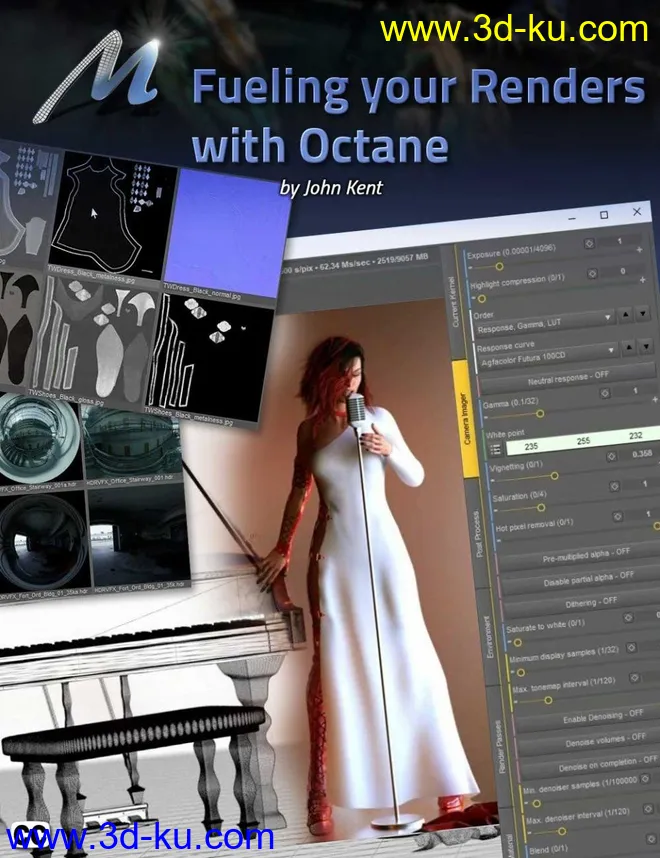Click the up arrow beside Response curve dropdown
660x858 pixels.
coord(629,347)
